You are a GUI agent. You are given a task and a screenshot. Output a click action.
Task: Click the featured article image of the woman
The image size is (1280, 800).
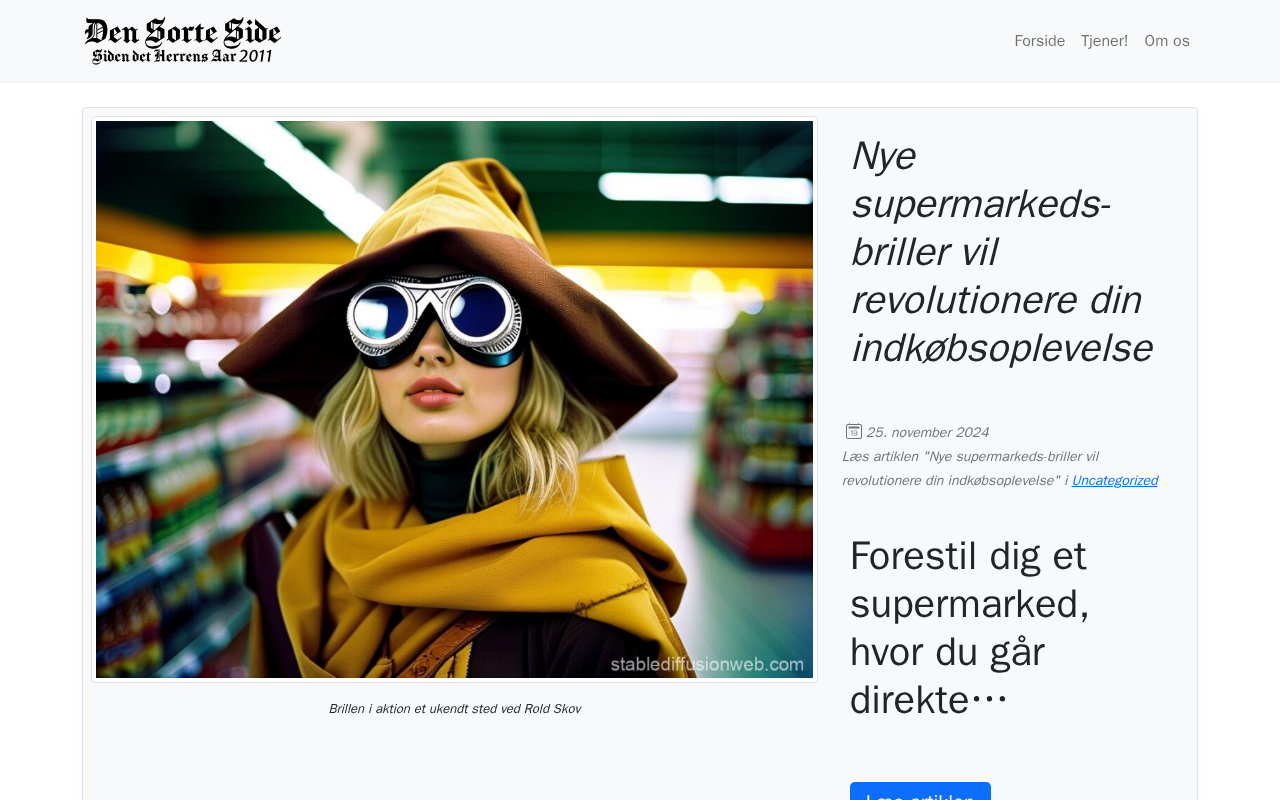point(454,399)
